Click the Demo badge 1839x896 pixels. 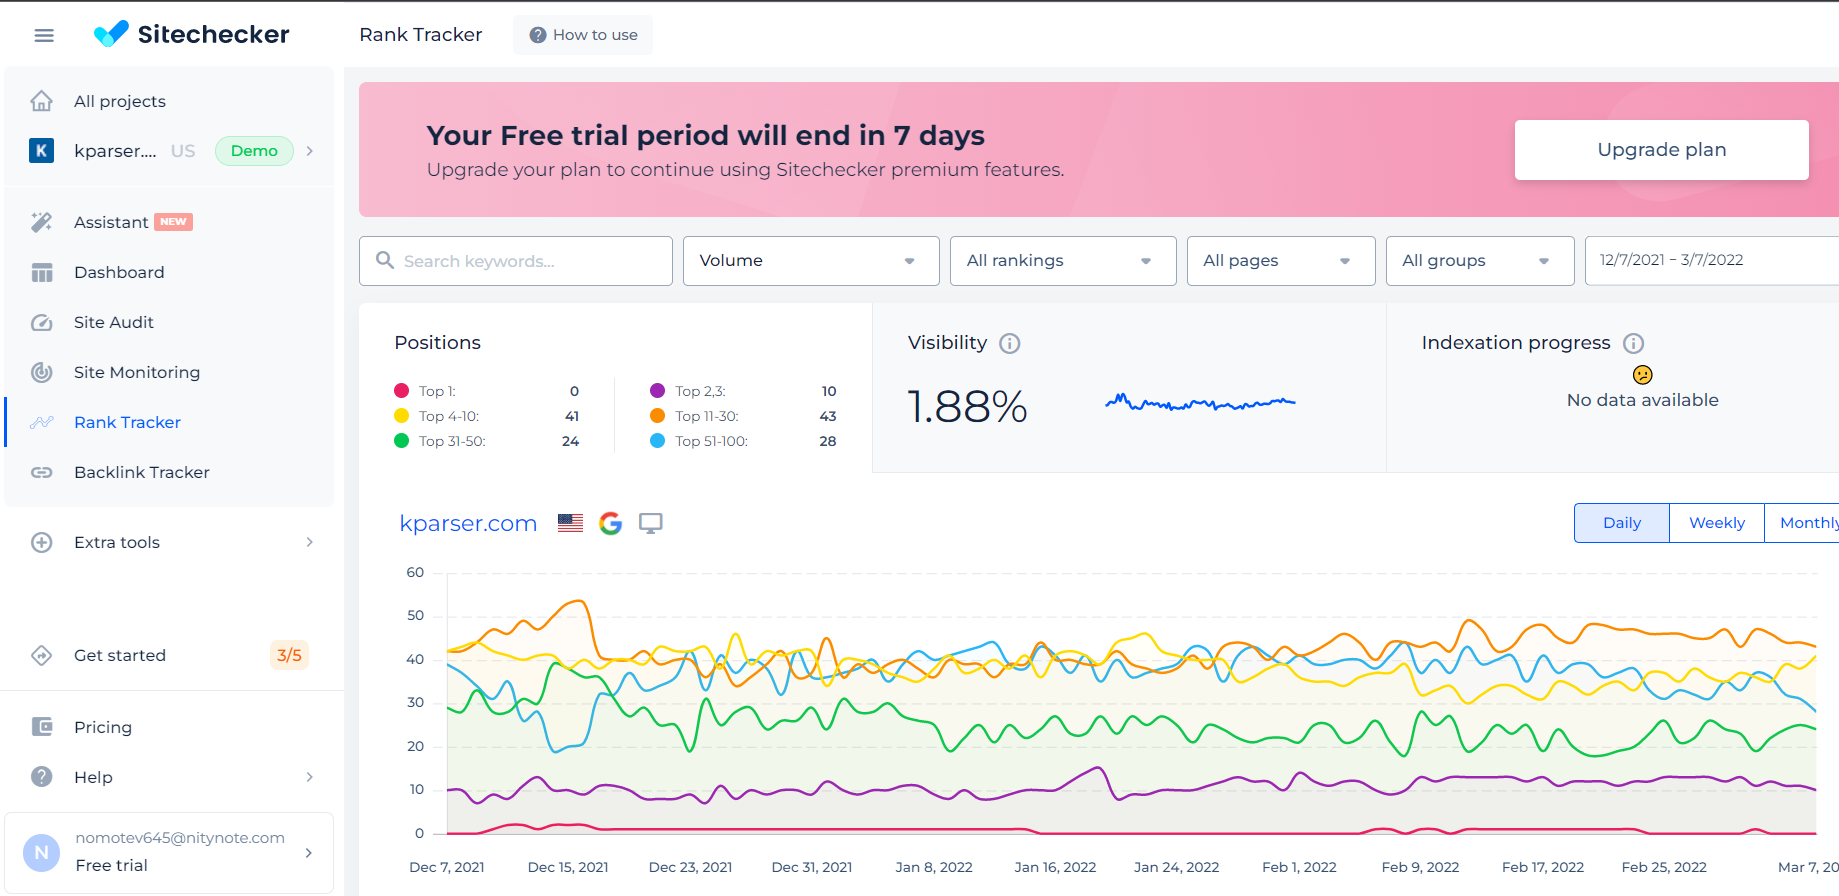[x=254, y=151]
